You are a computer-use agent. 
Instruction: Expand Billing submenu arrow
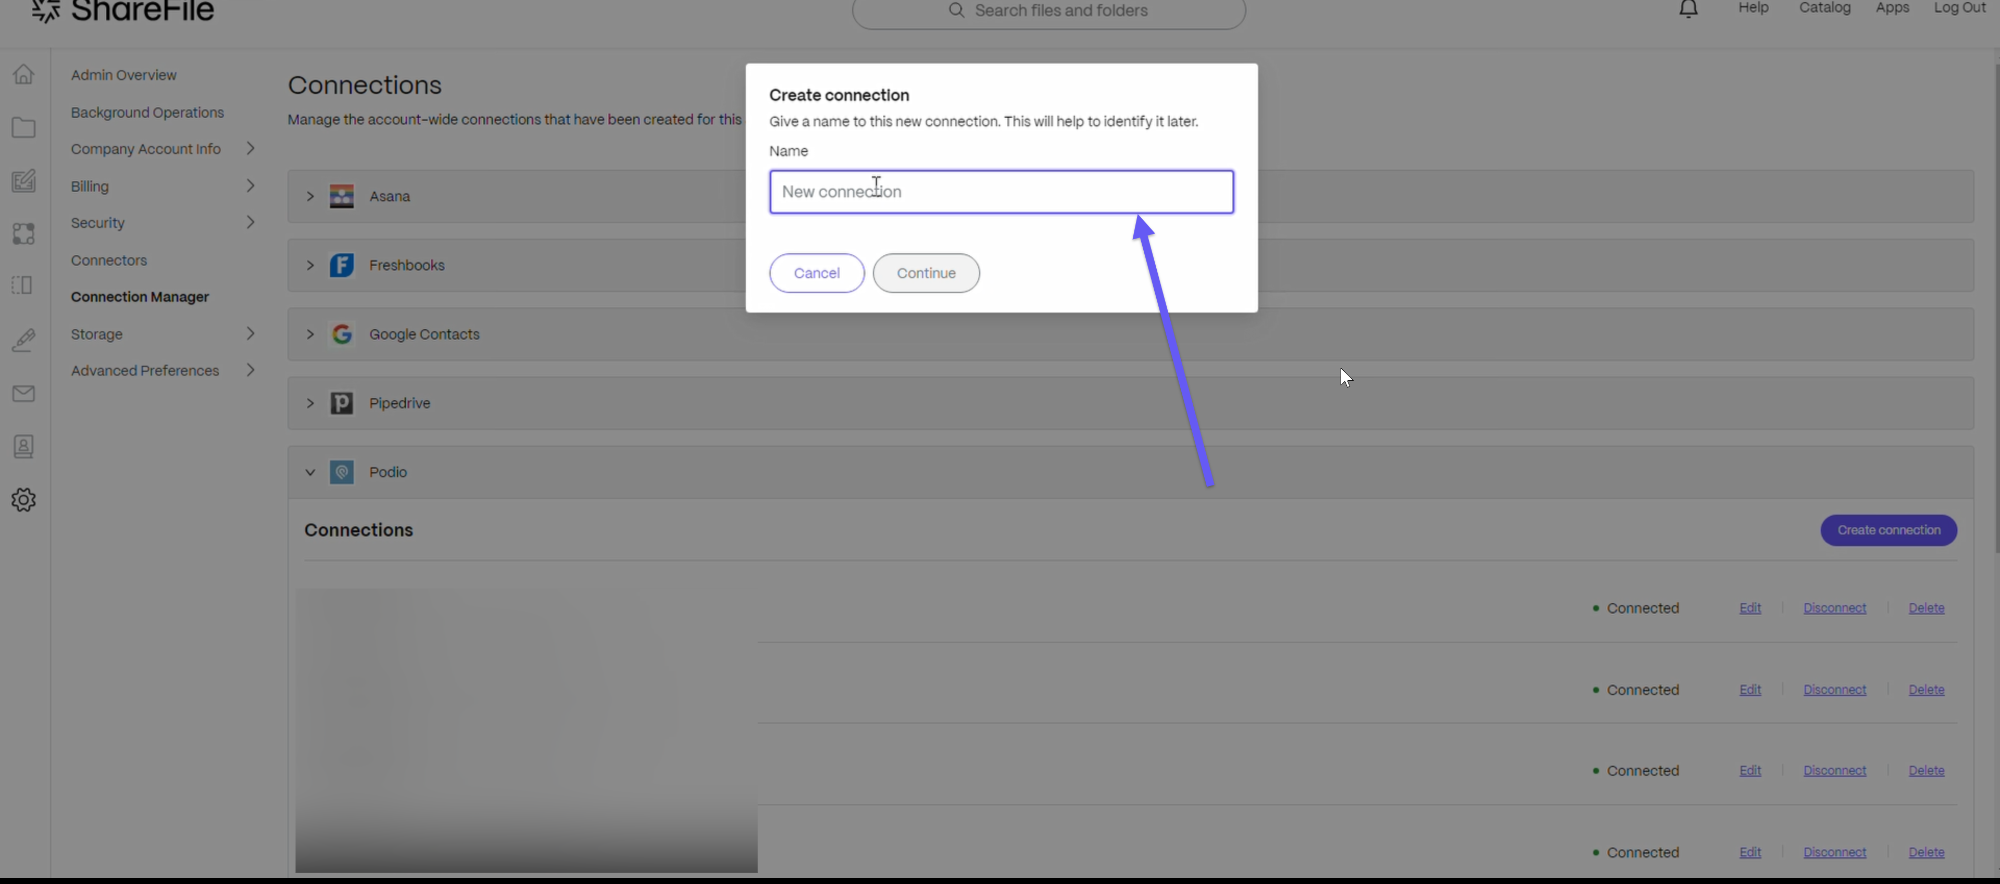pyautogui.click(x=250, y=185)
